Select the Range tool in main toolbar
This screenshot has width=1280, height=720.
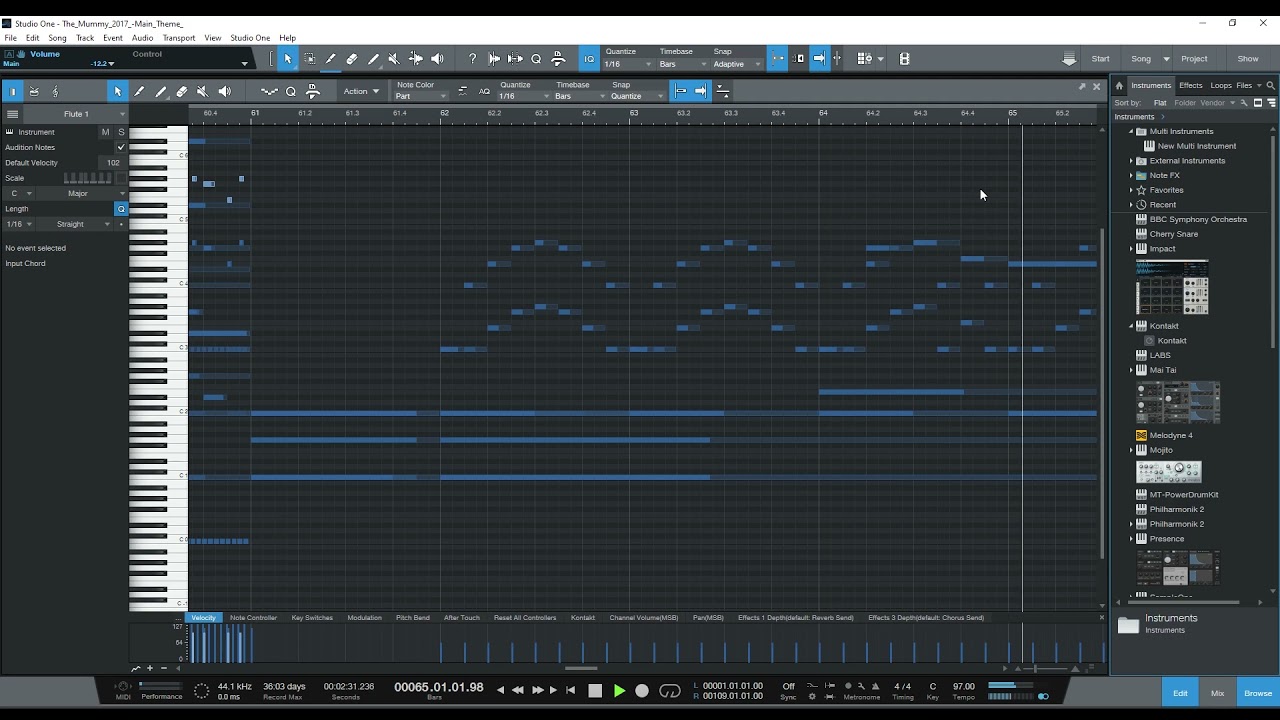pyautogui.click(x=309, y=59)
